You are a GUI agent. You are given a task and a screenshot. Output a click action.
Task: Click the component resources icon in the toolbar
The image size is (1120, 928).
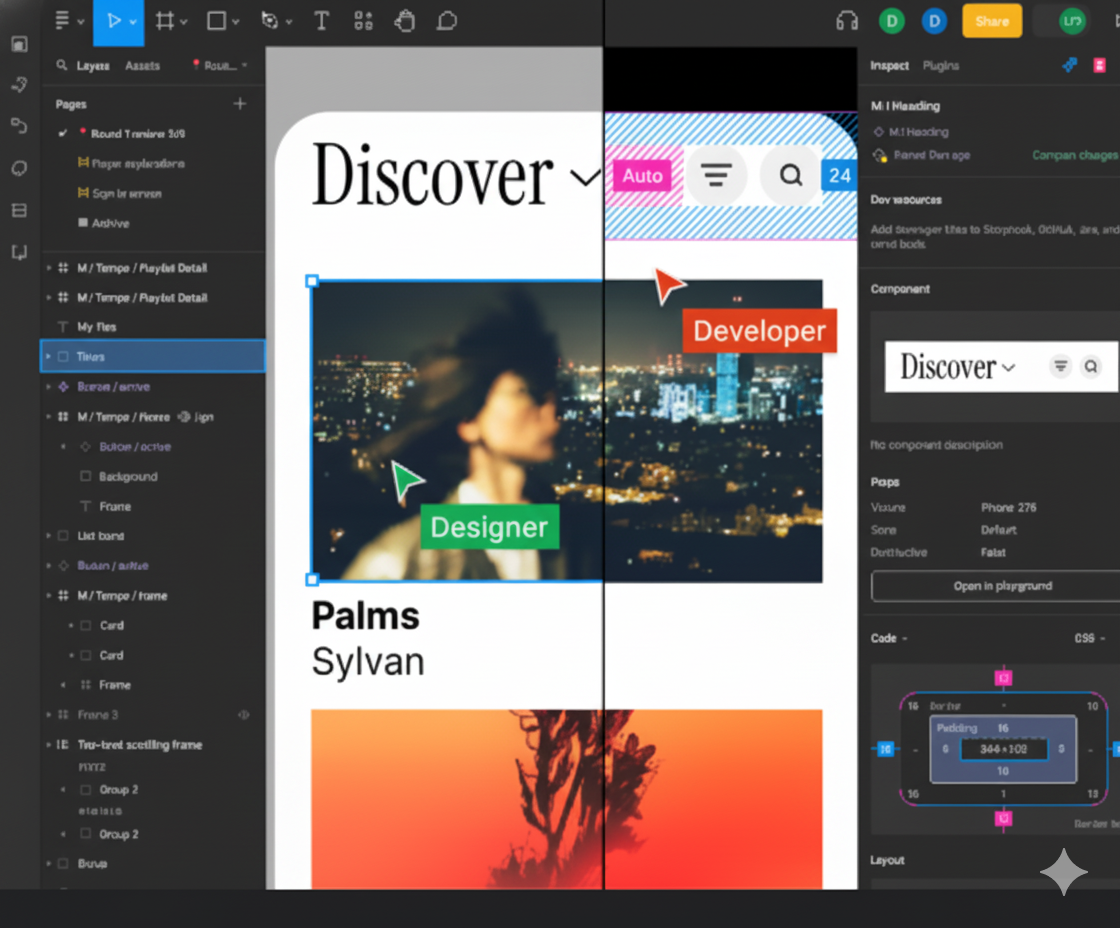click(x=364, y=20)
